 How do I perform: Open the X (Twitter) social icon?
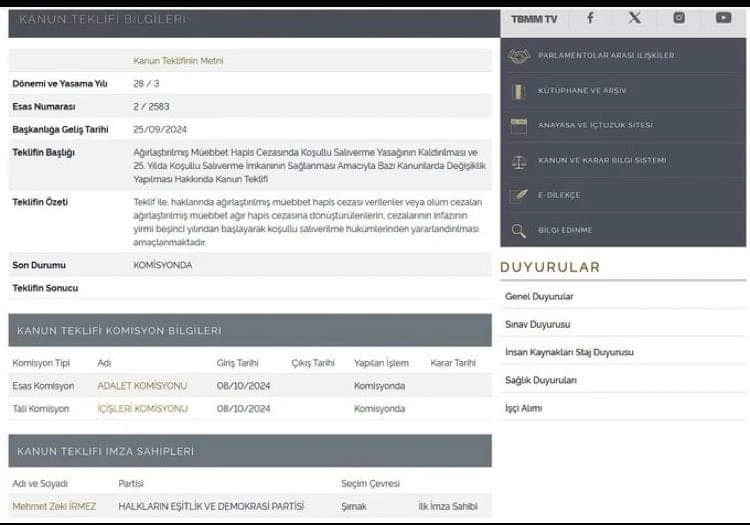635,18
